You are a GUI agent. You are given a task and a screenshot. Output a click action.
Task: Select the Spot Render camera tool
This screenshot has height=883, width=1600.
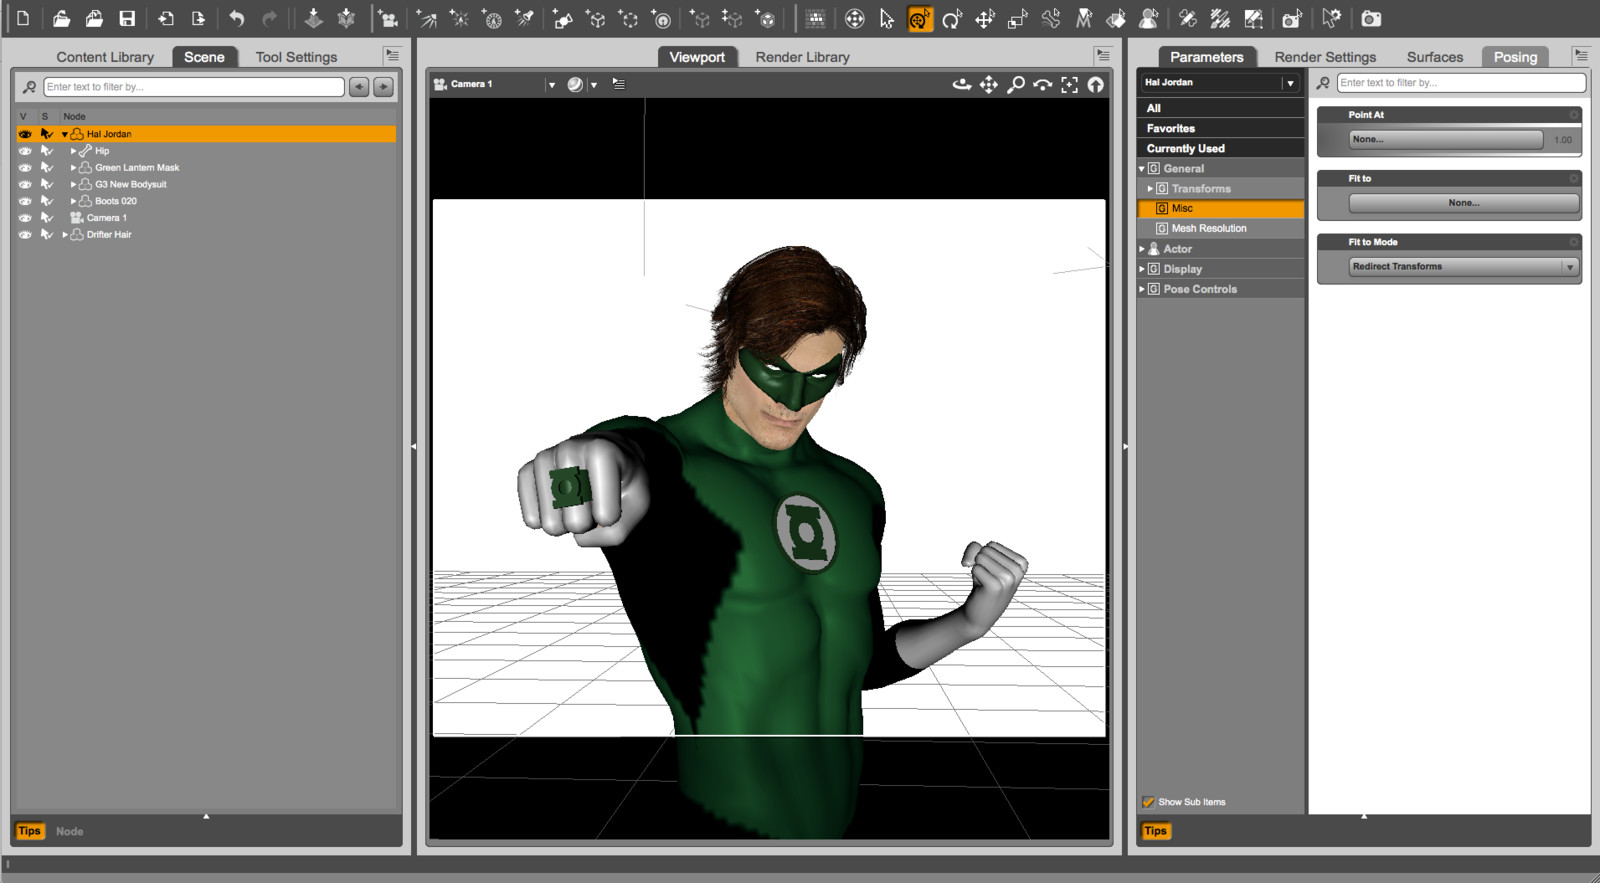pyautogui.click(x=1292, y=18)
